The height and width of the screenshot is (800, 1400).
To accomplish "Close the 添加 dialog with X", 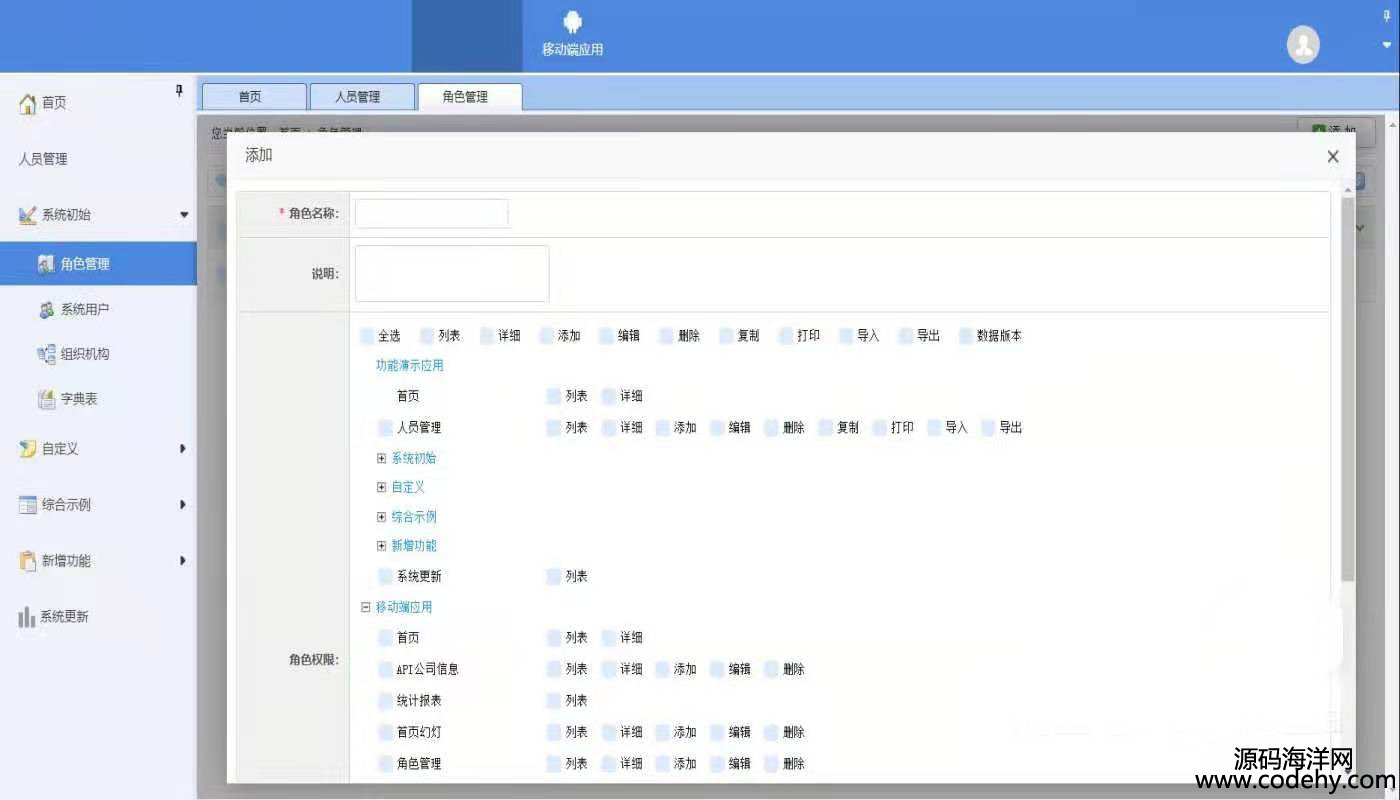I will [x=1332, y=156].
